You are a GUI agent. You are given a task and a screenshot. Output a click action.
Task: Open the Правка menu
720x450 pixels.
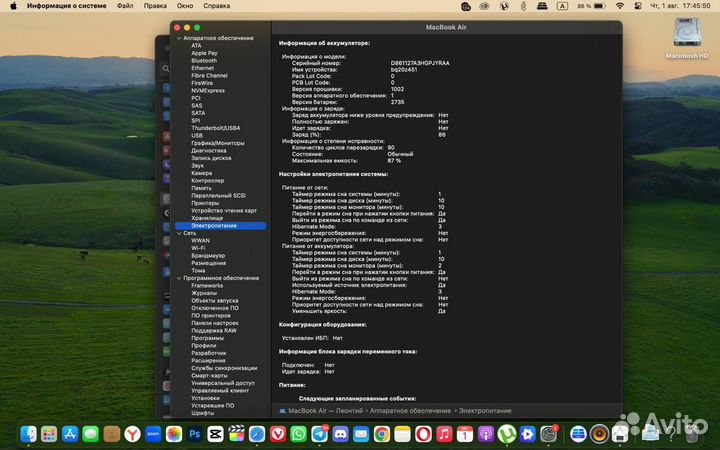pos(155,5)
